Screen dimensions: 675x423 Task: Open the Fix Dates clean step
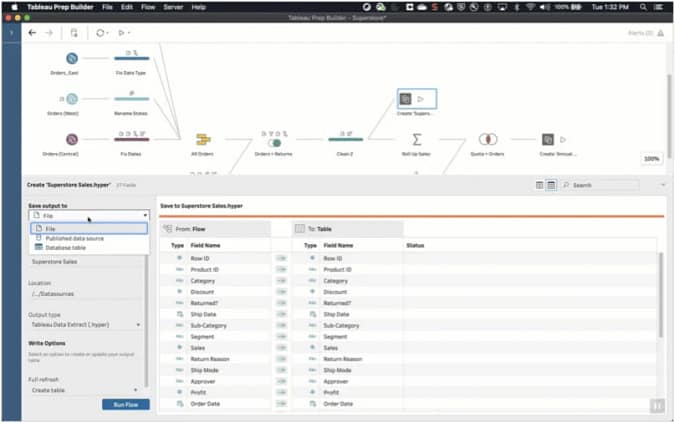click(x=131, y=139)
